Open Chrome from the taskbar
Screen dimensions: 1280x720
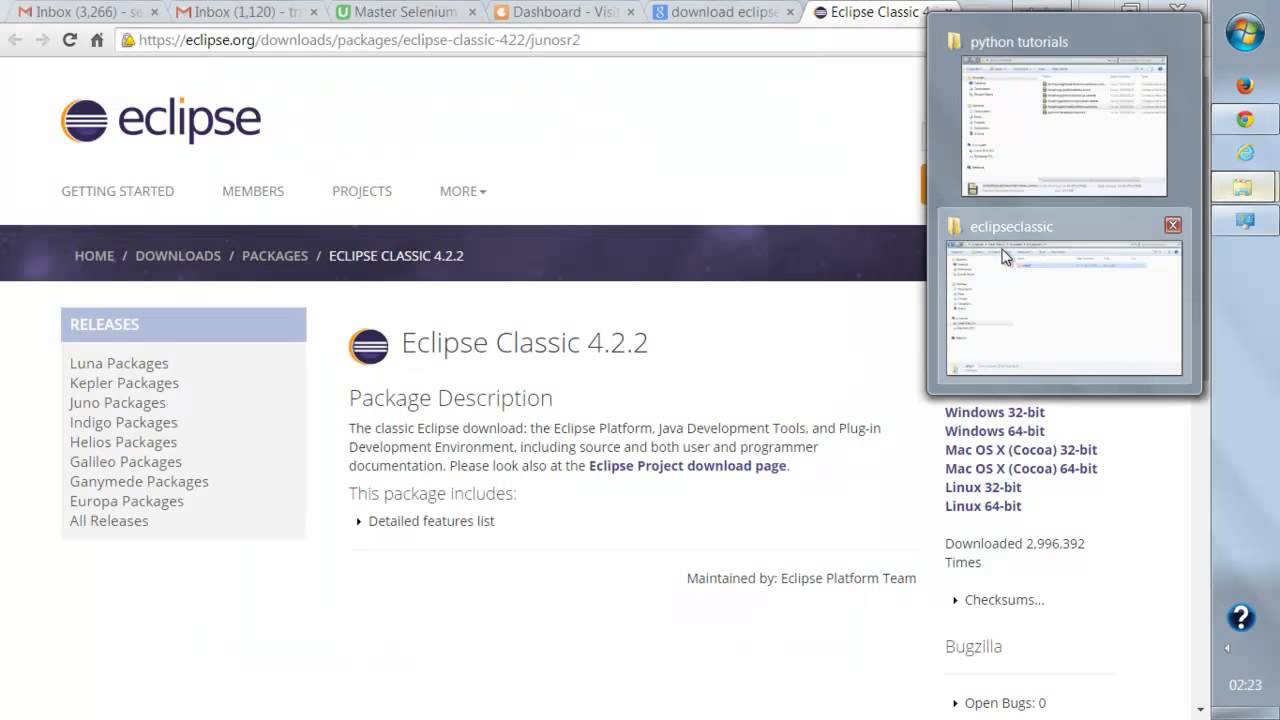click(x=1245, y=120)
